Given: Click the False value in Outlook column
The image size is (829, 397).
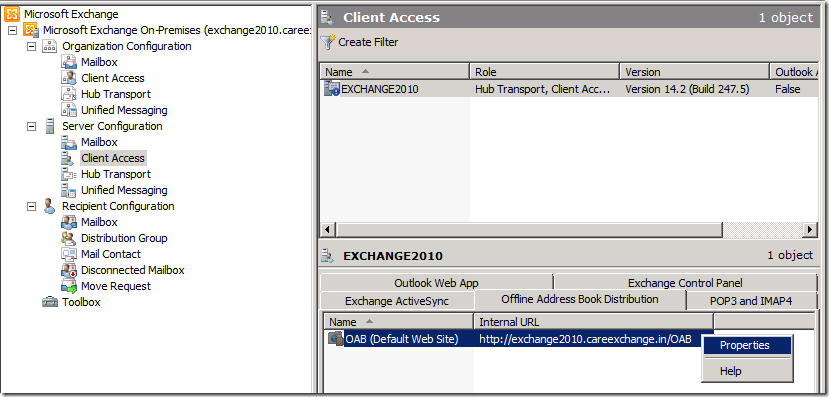Looking at the screenshot, I should (788, 89).
